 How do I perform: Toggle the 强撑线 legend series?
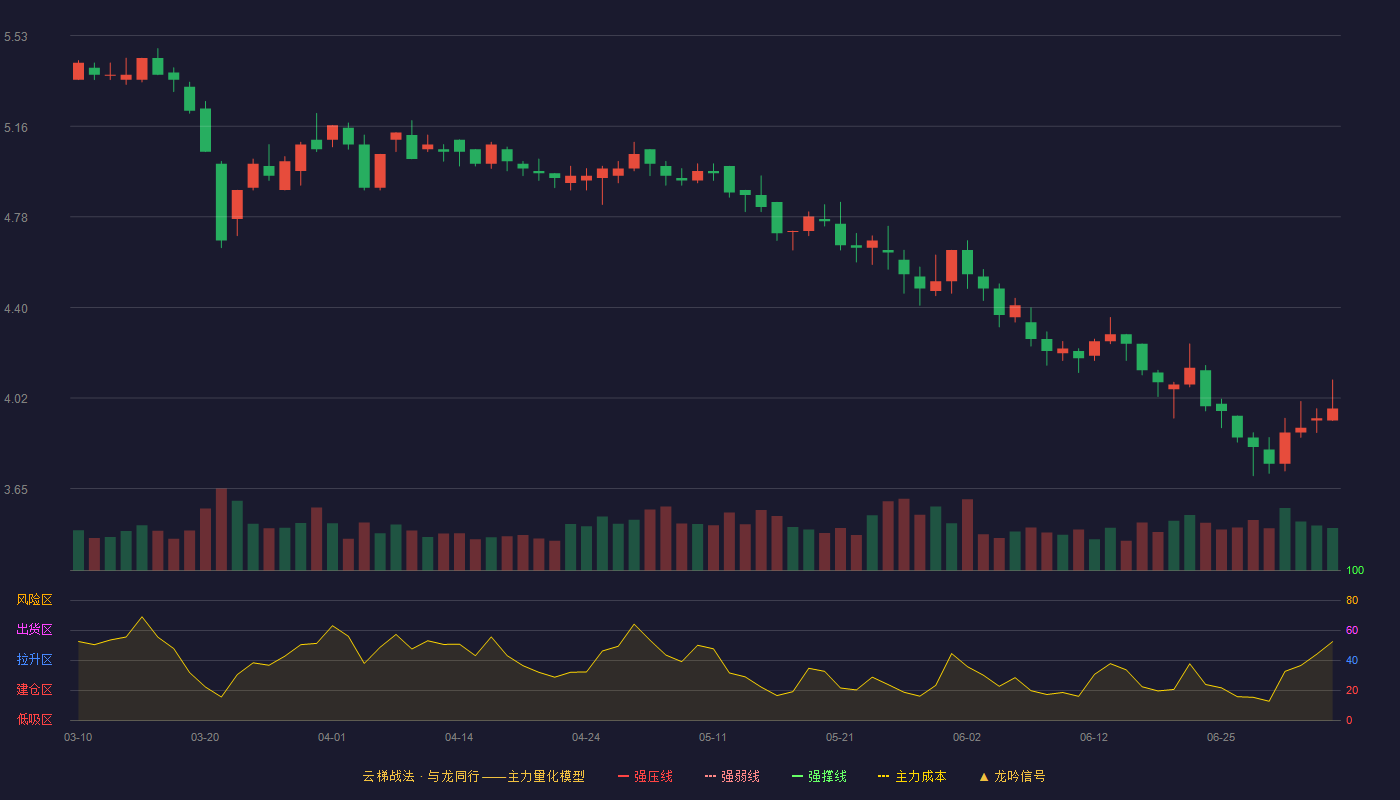click(x=819, y=776)
